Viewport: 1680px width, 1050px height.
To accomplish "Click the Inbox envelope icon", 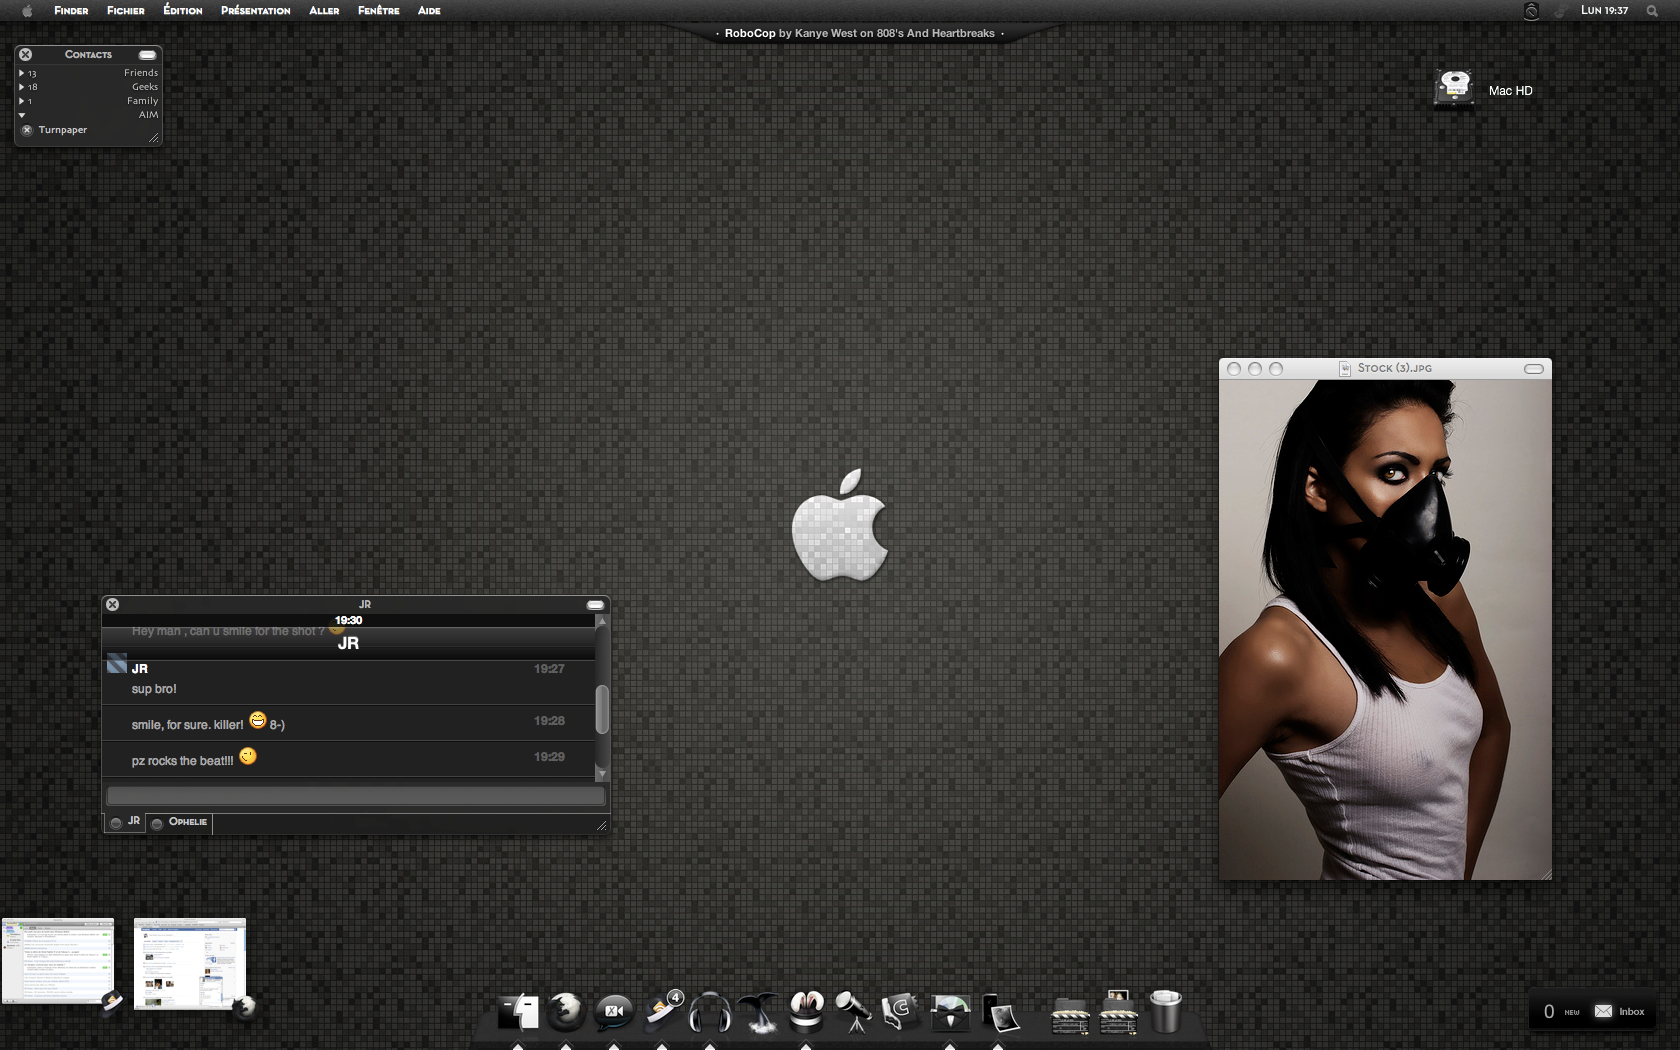I will (x=1603, y=1011).
